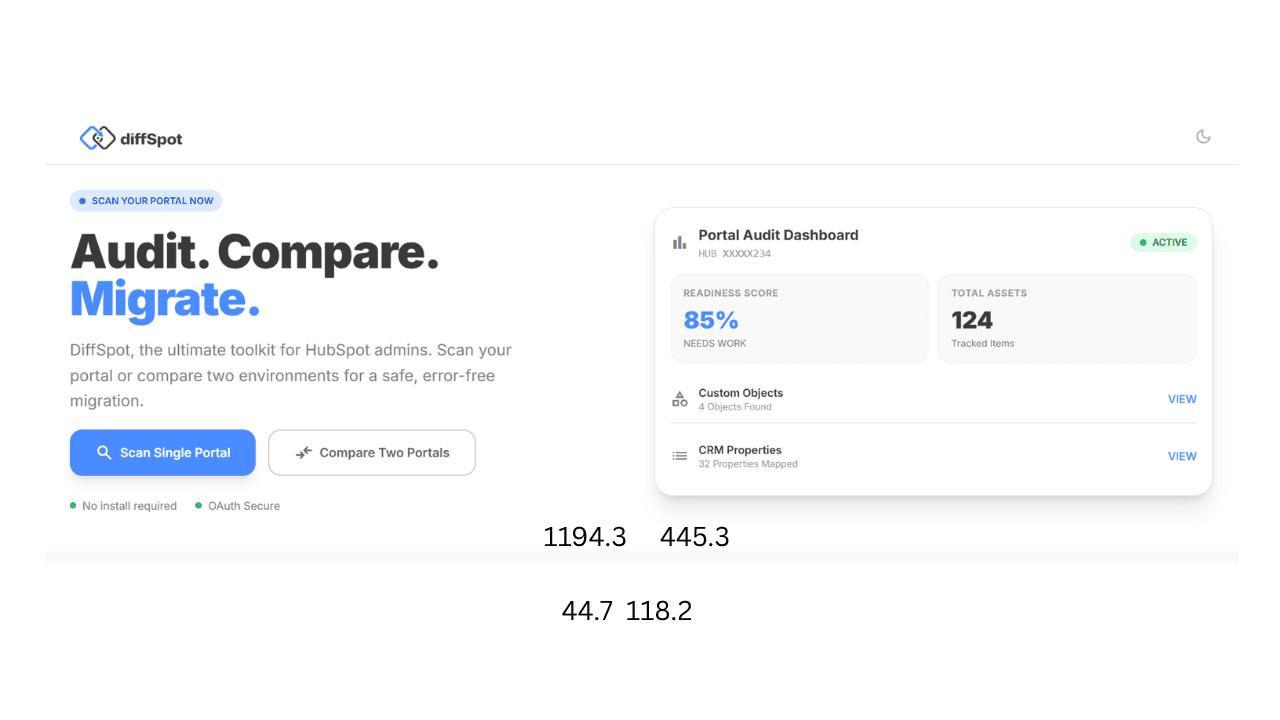Viewport: 1280px width, 720px height.
Task: Click the diffSpot logo icon
Action: pyautogui.click(x=97, y=138)
